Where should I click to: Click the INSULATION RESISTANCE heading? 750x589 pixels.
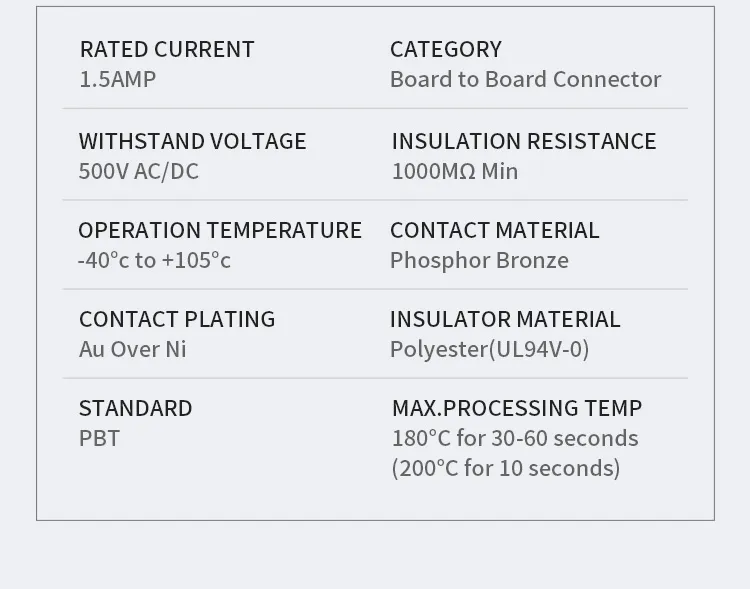523,141
